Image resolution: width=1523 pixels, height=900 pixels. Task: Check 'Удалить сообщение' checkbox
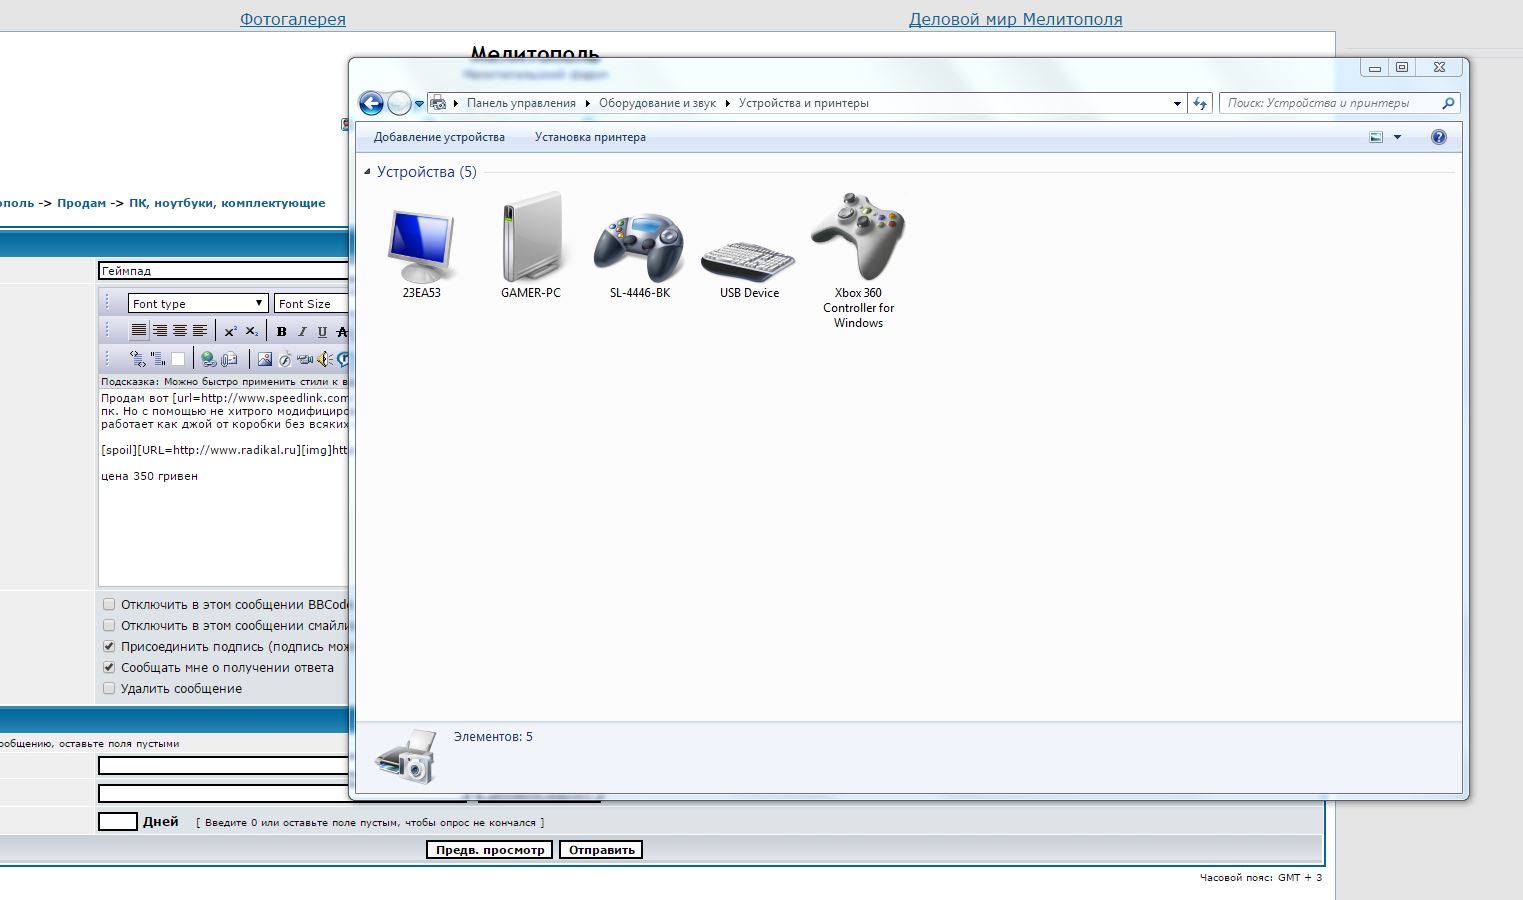[x=109, y=688]
